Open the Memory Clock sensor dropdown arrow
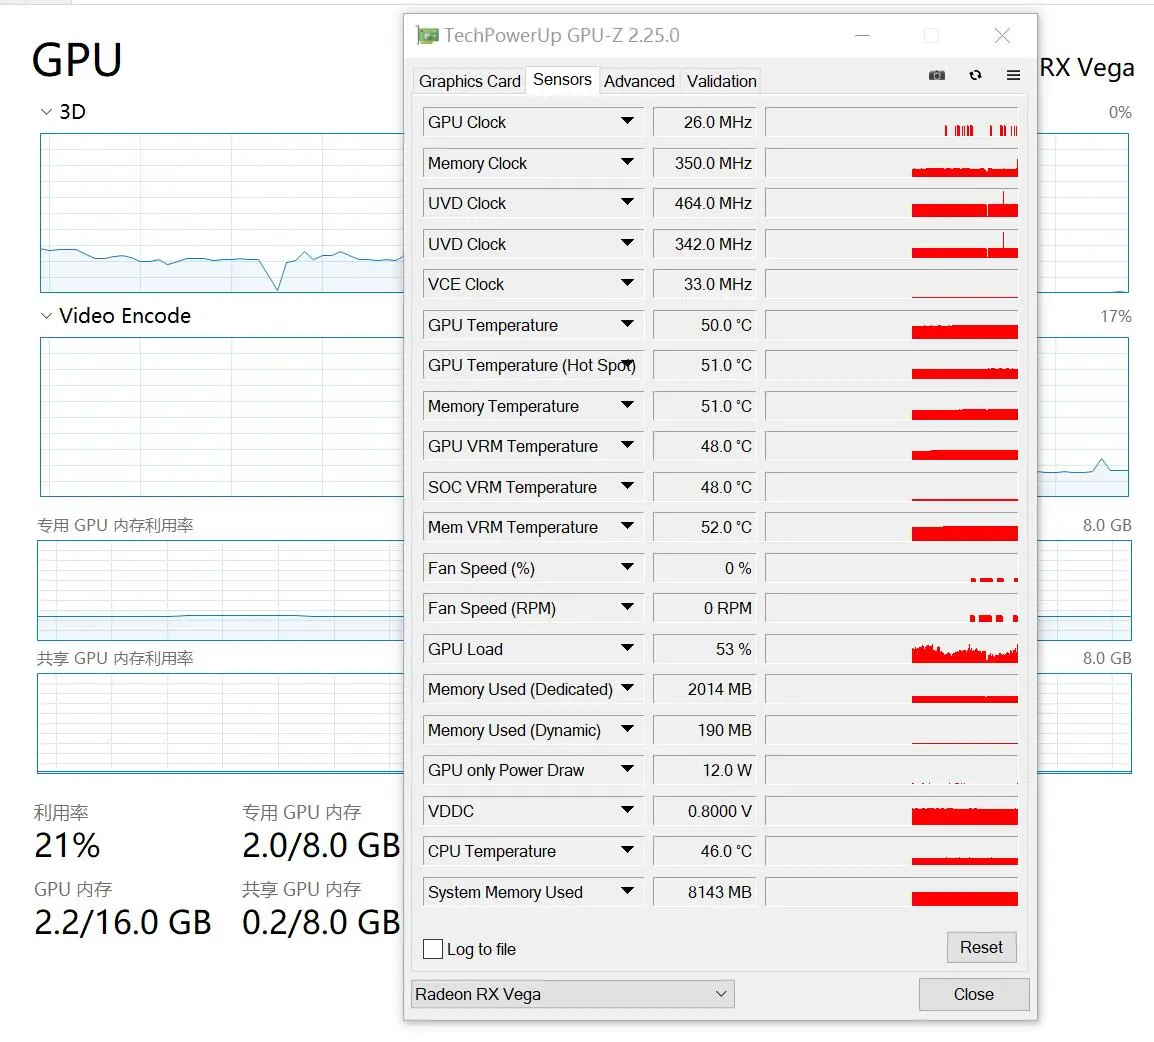 [627, 162]
